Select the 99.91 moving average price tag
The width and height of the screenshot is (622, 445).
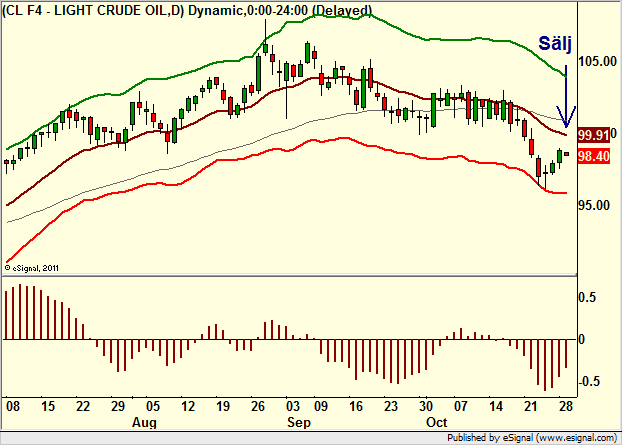[594, 135]
